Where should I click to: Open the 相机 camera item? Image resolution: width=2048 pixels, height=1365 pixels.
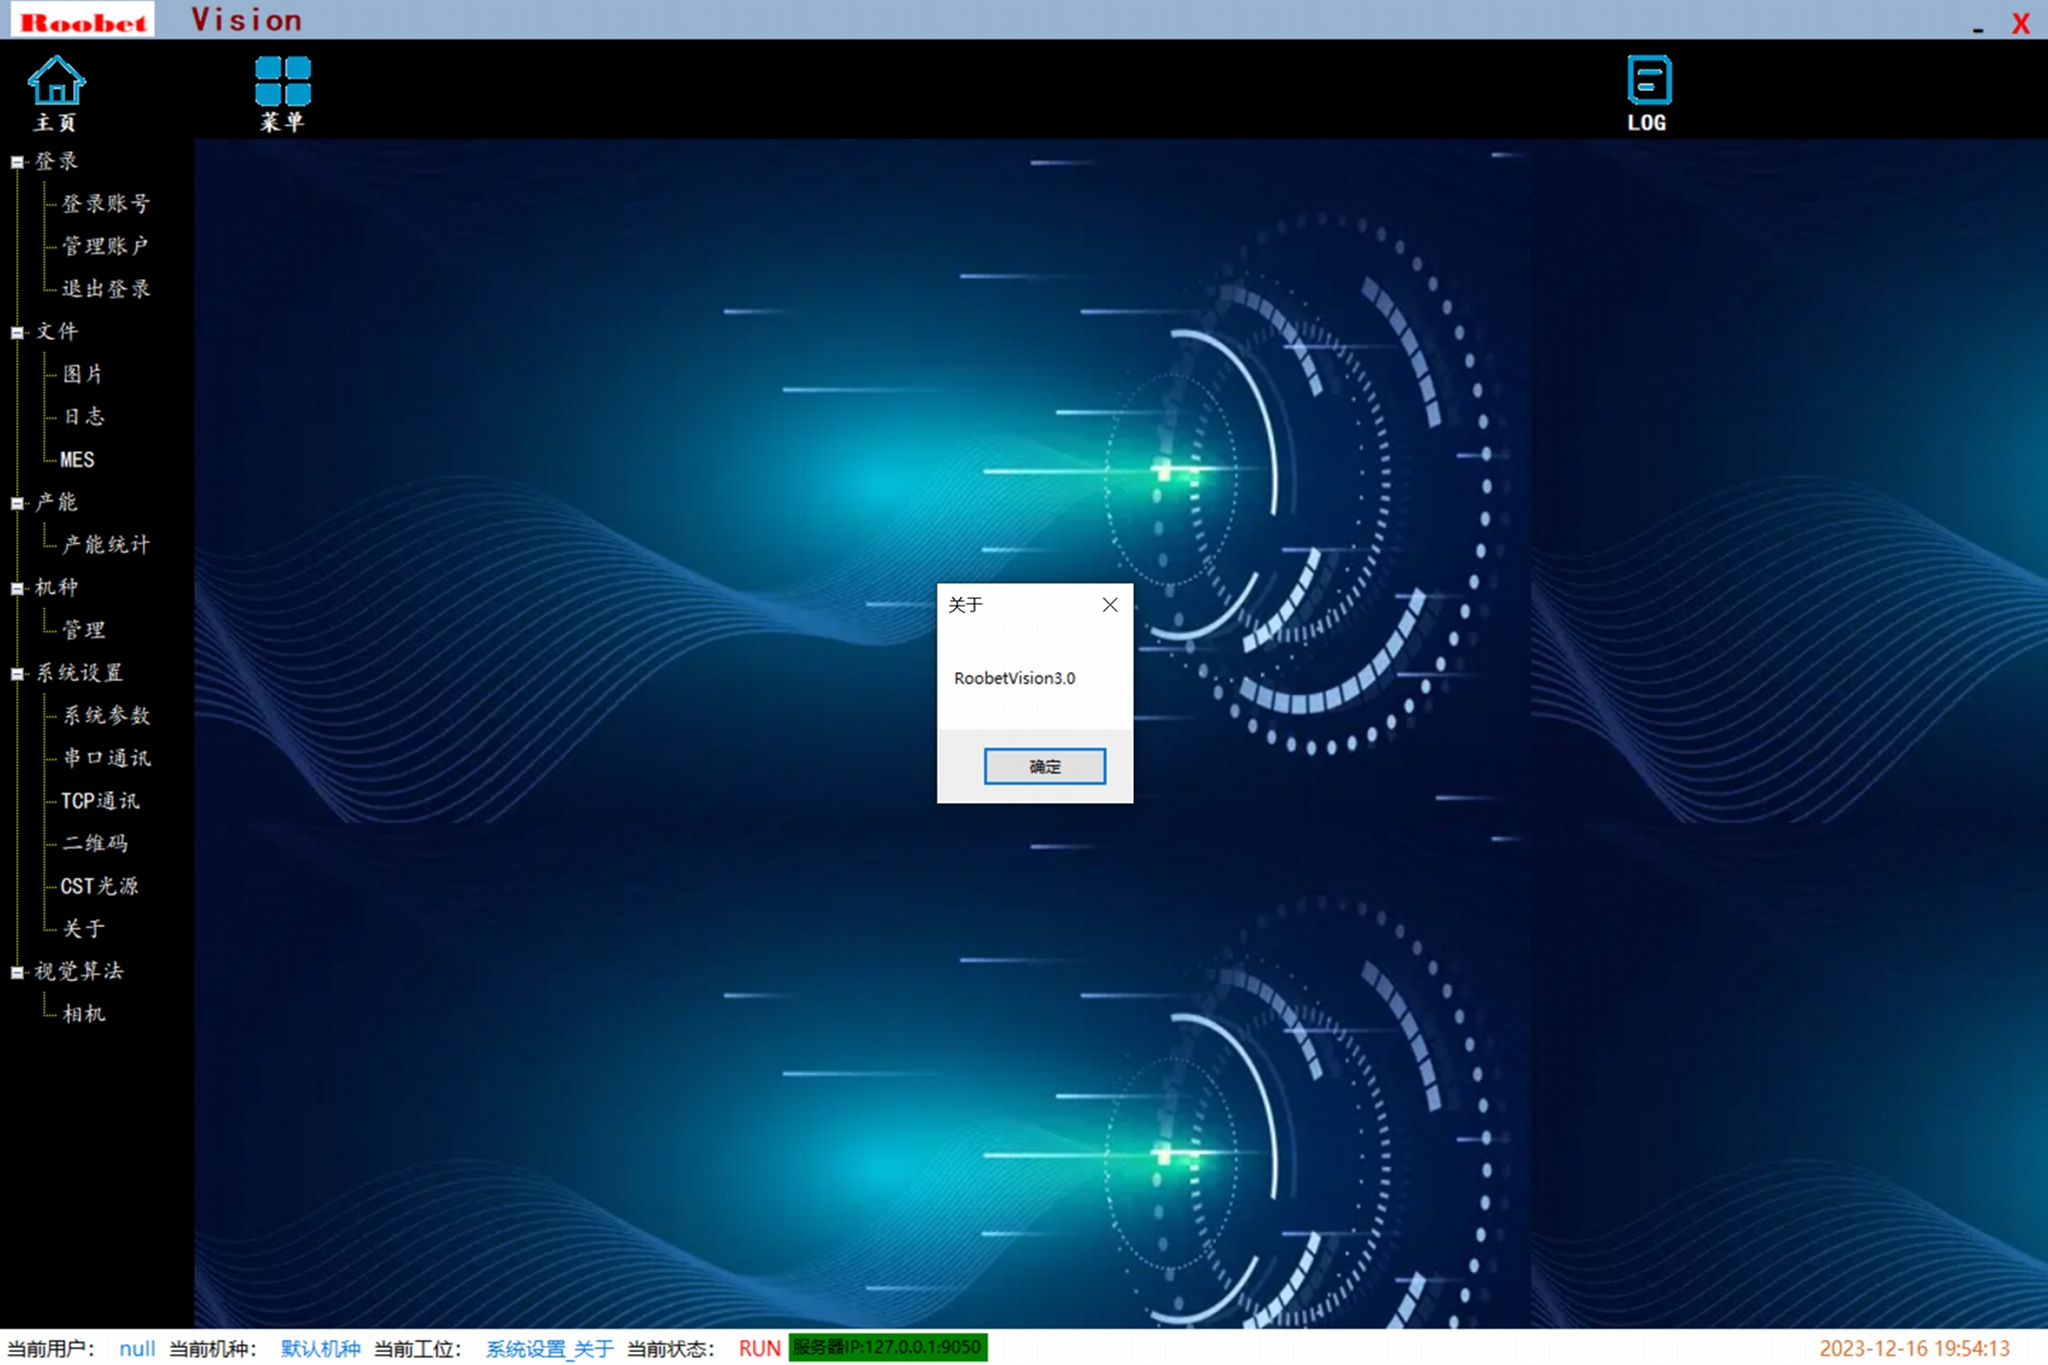coord(84,1014)
